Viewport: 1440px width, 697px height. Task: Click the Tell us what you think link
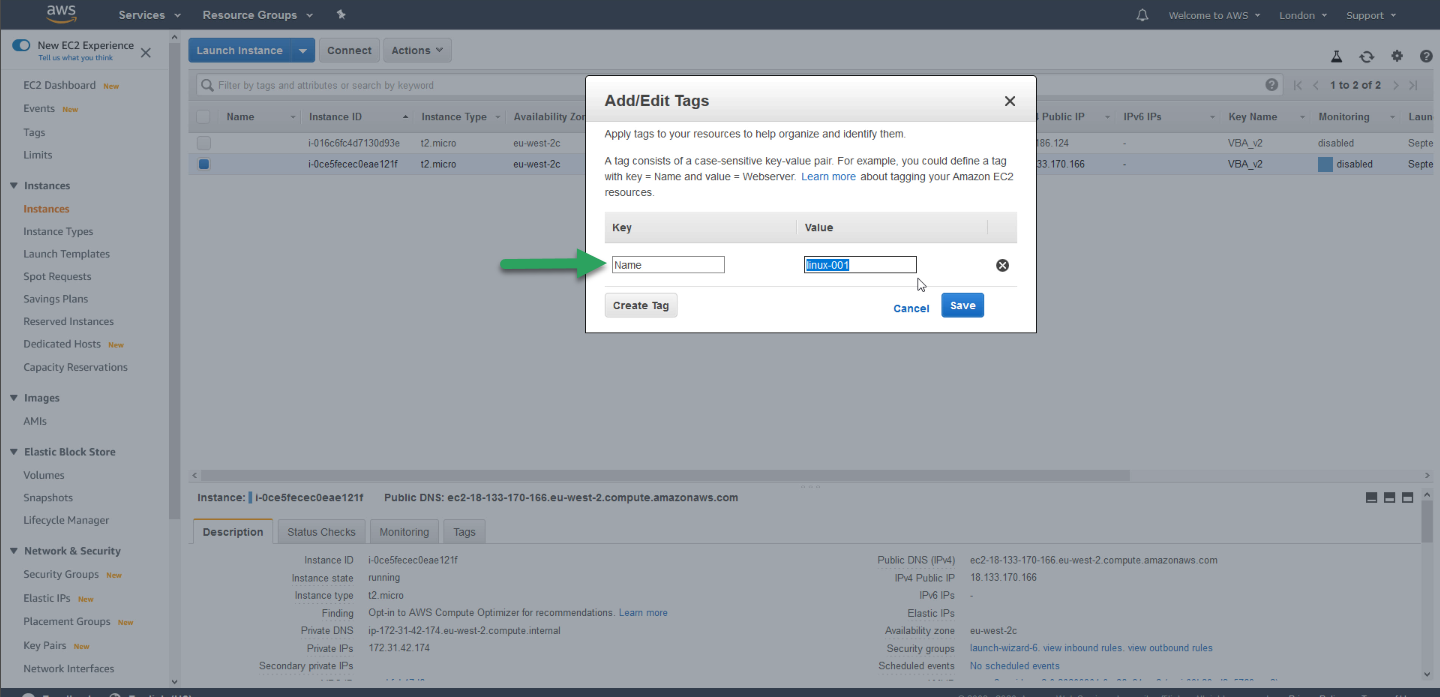[x=76, y=58]
